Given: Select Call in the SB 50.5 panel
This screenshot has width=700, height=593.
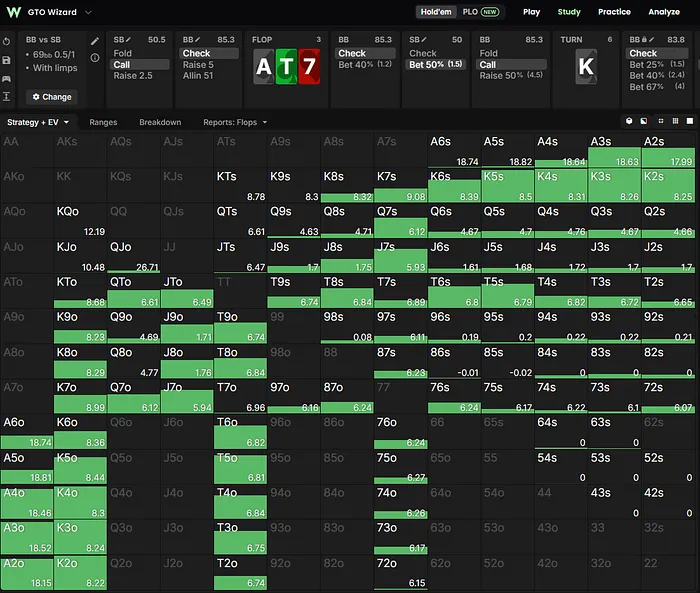Looking at the screenshot, I should [x=140, y=65].
